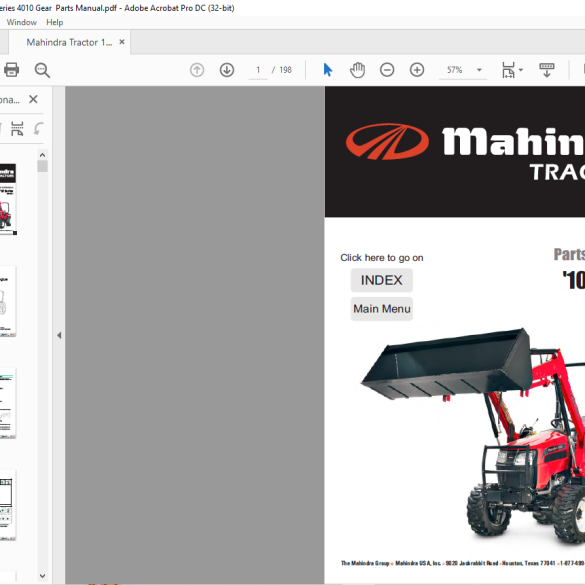Screen dimensions: 585x585
Task: Click the red tractor image
Action: (473, 437)
